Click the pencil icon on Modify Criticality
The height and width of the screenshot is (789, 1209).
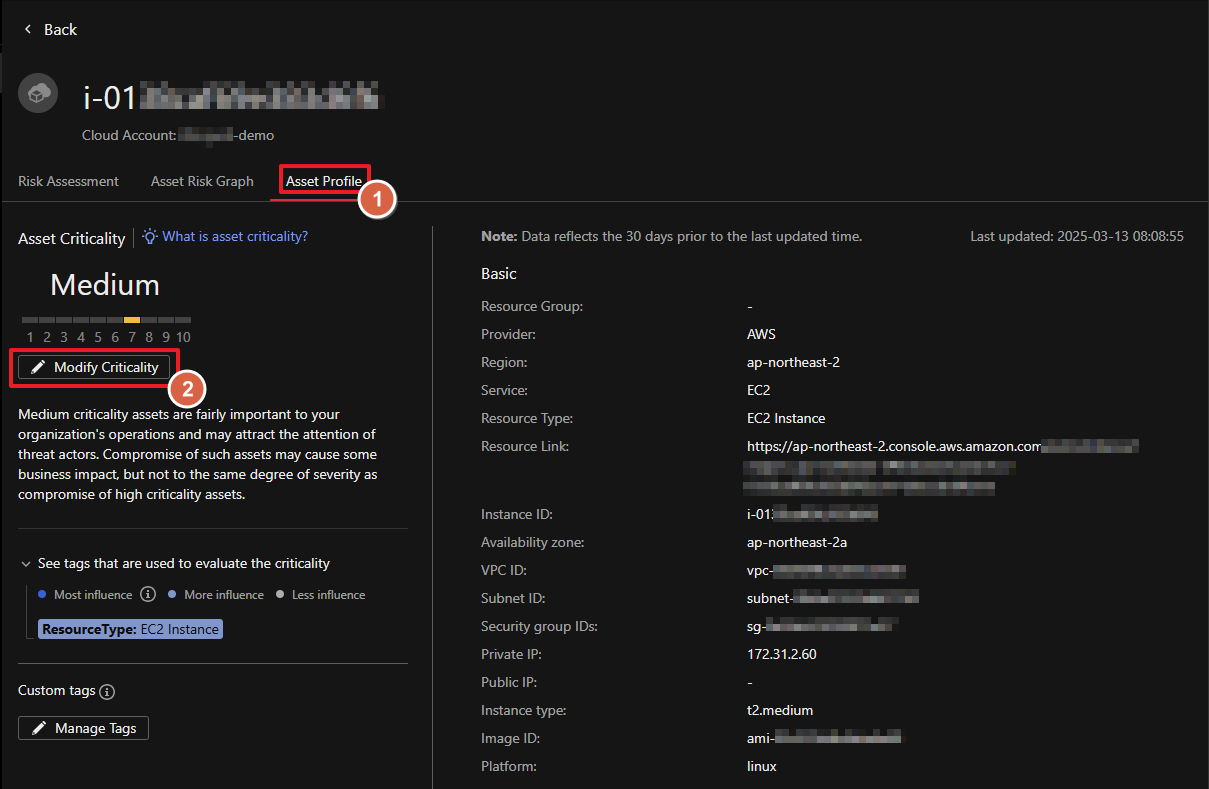coord(38,368)
